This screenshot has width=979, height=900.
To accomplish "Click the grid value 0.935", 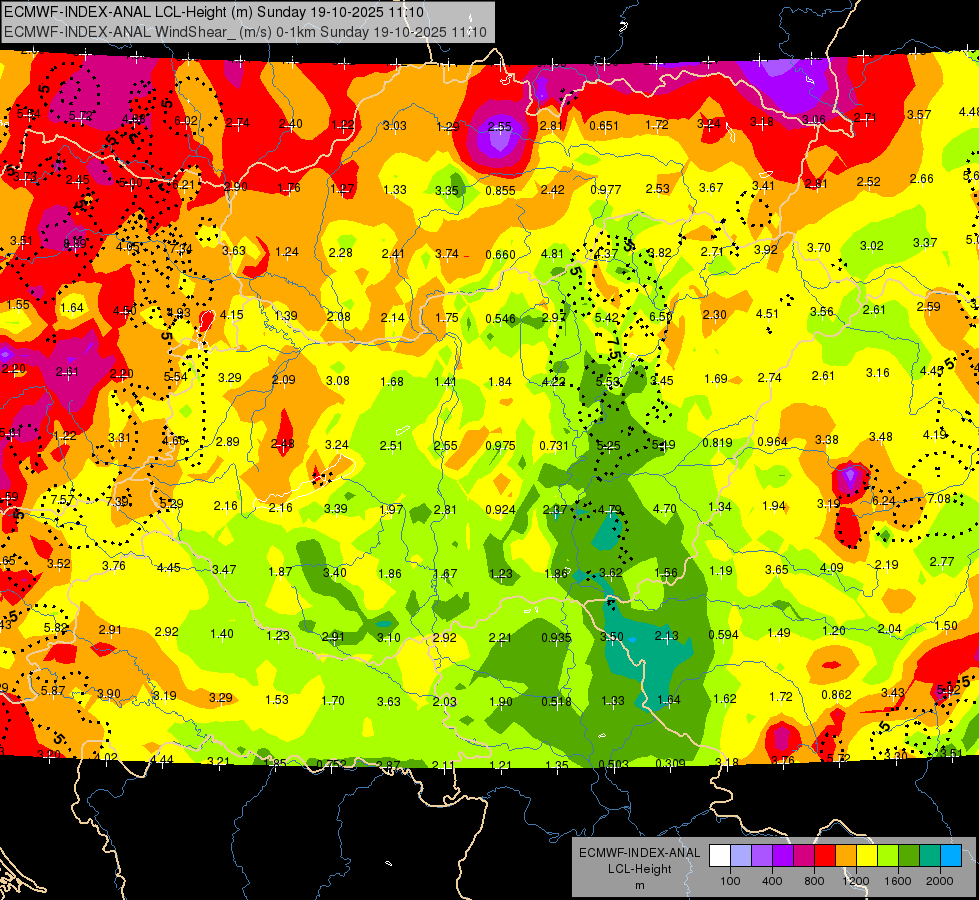I will pos(556,638).
